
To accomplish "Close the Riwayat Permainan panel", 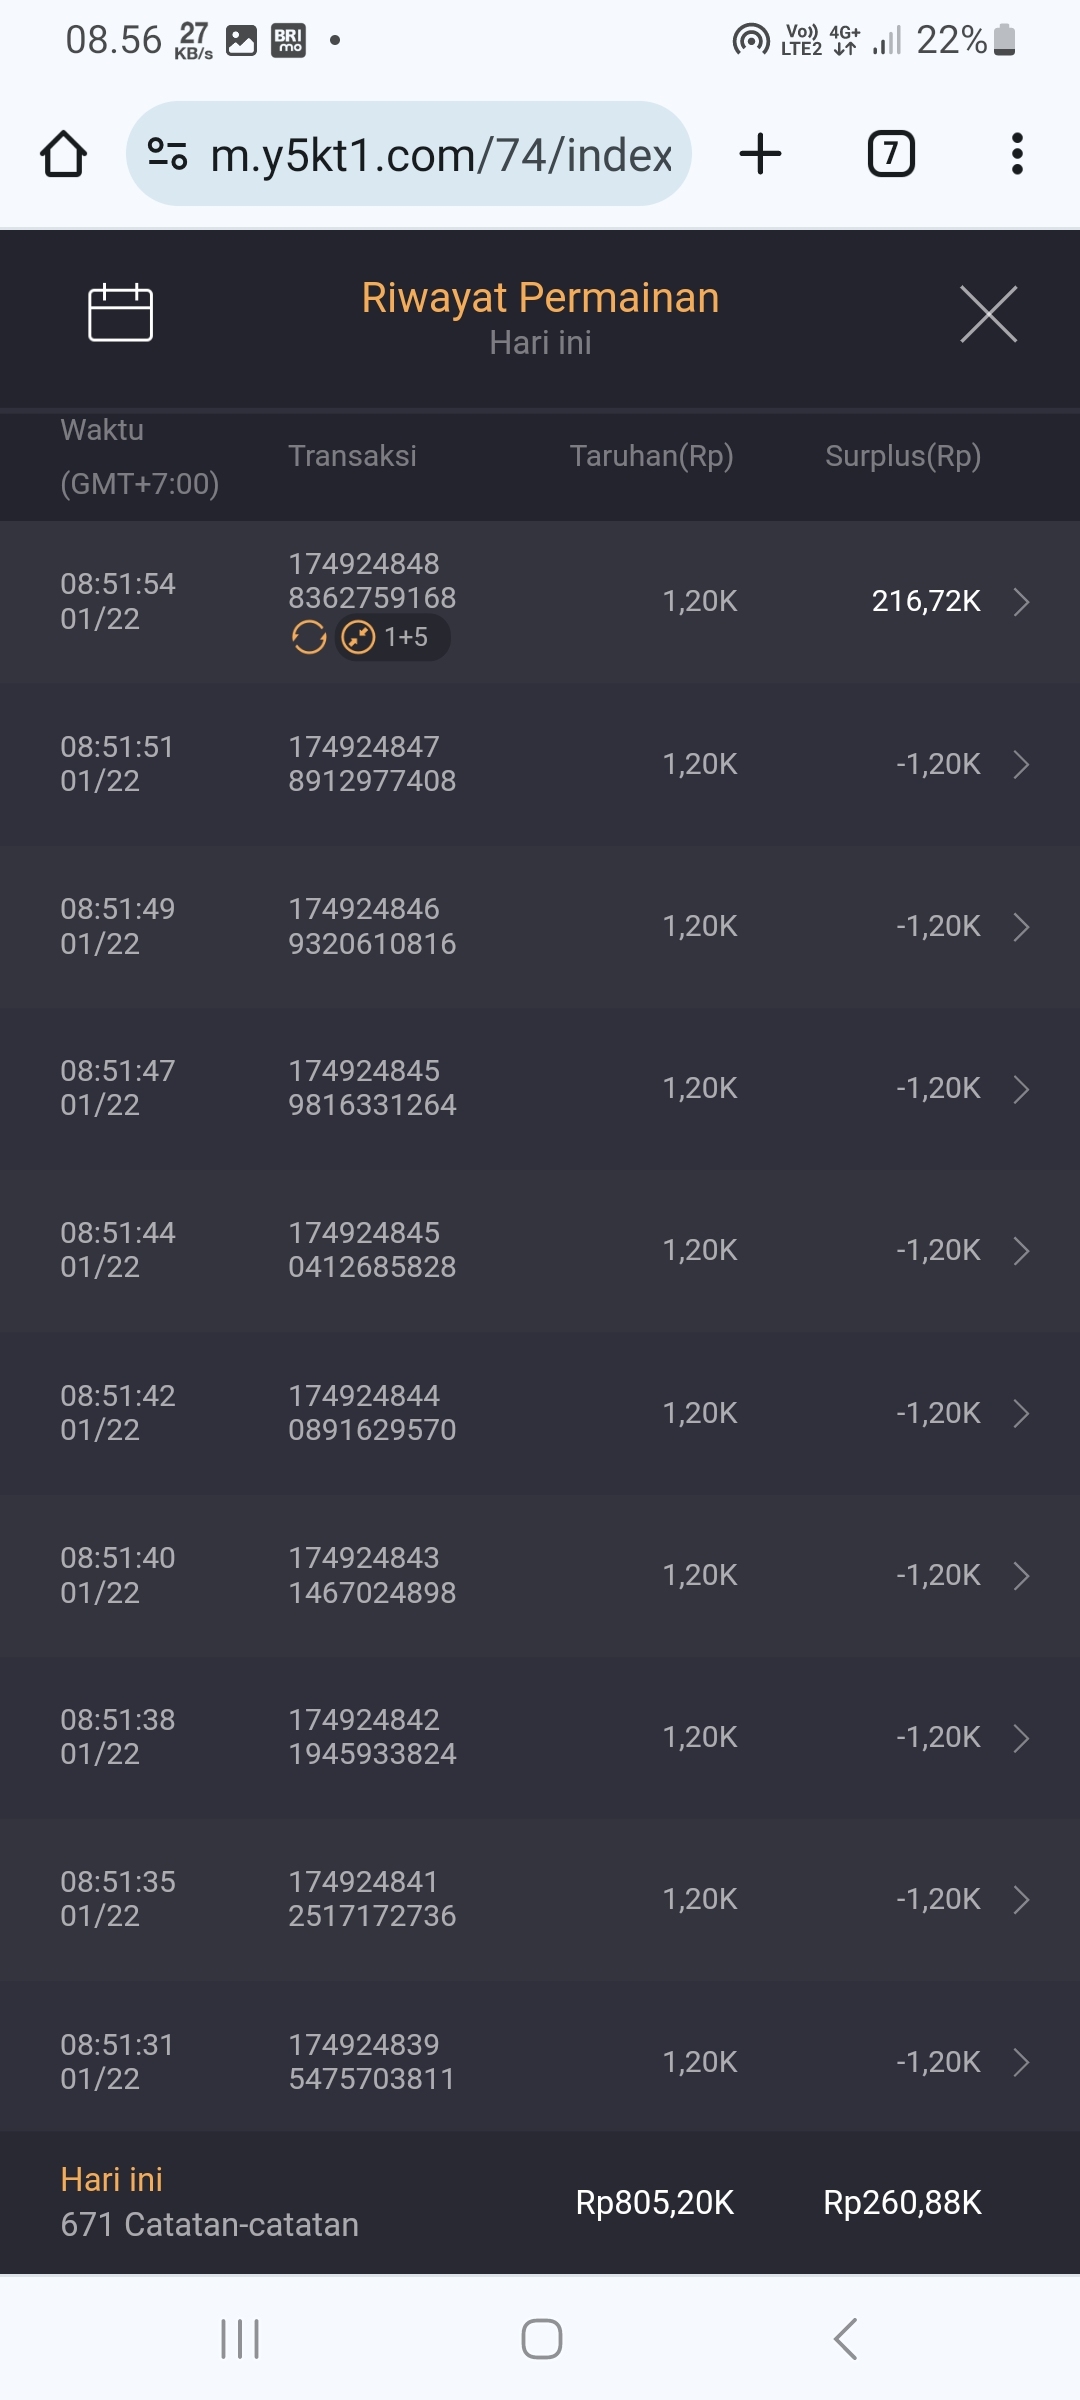I will 988,314.
